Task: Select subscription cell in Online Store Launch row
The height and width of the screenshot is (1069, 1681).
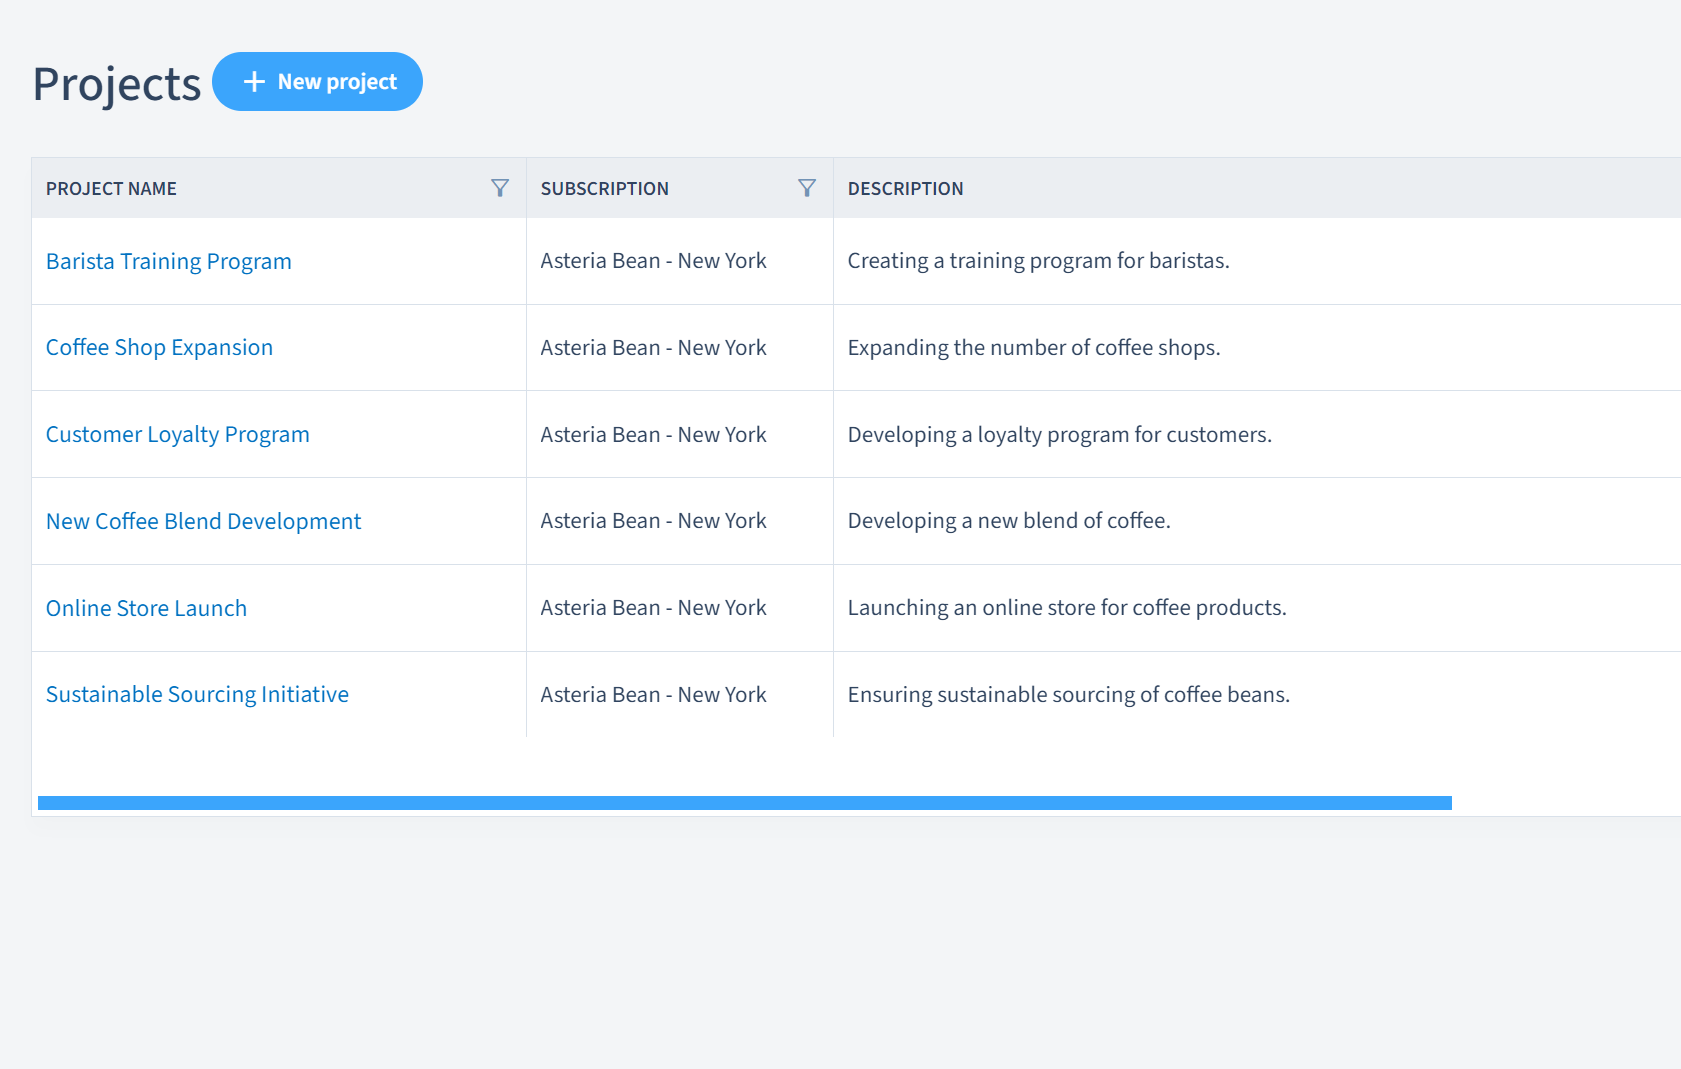Action: point(680,608)
